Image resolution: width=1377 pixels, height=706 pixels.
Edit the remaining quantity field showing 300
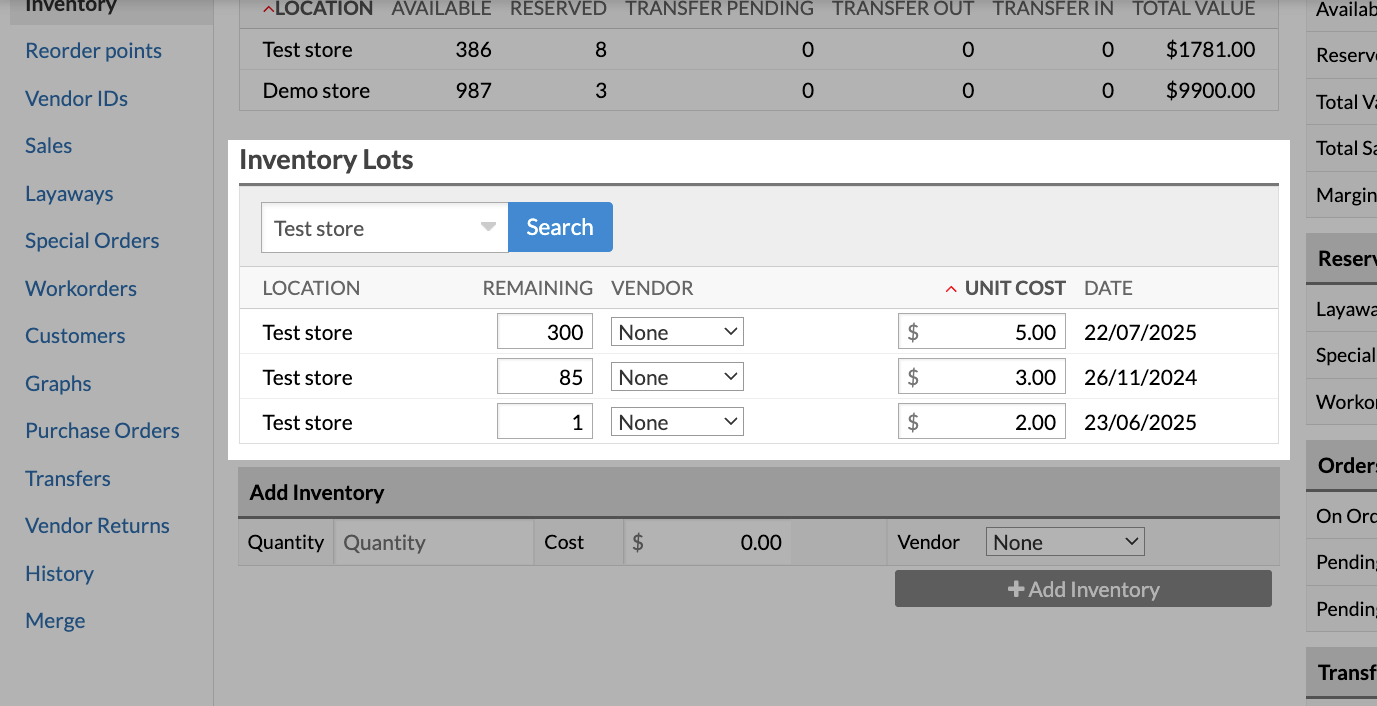[x=545, y=332]
